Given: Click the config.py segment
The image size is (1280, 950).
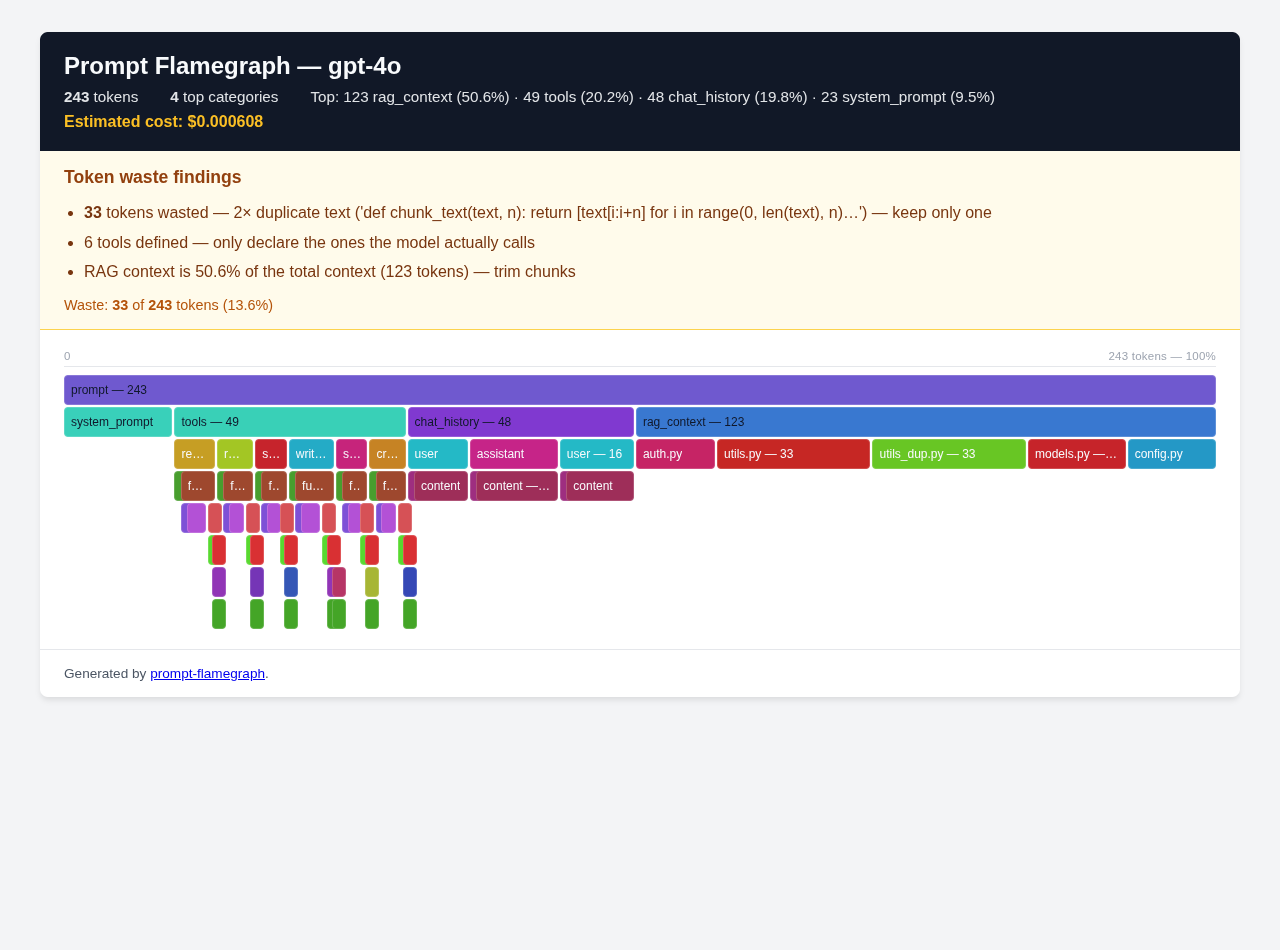Looking at the screenshot, I should coord(1172,454).
